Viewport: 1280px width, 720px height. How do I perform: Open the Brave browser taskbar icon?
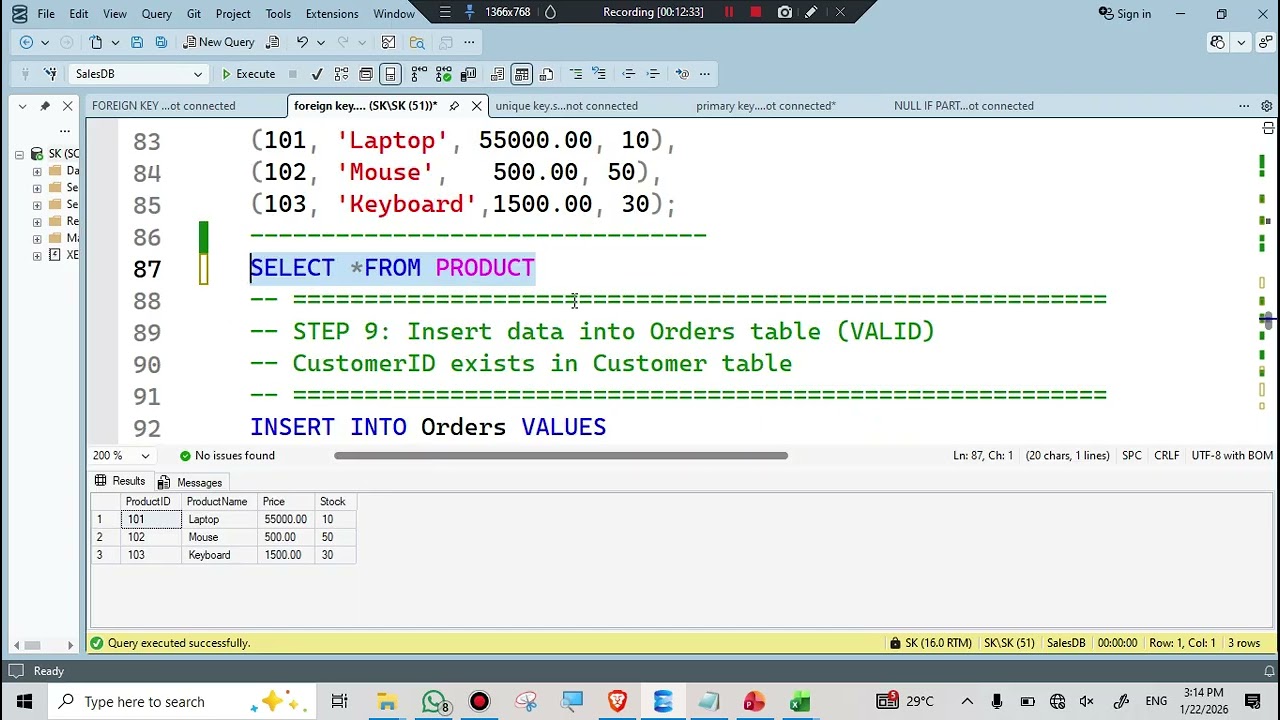tap(617, 702)
